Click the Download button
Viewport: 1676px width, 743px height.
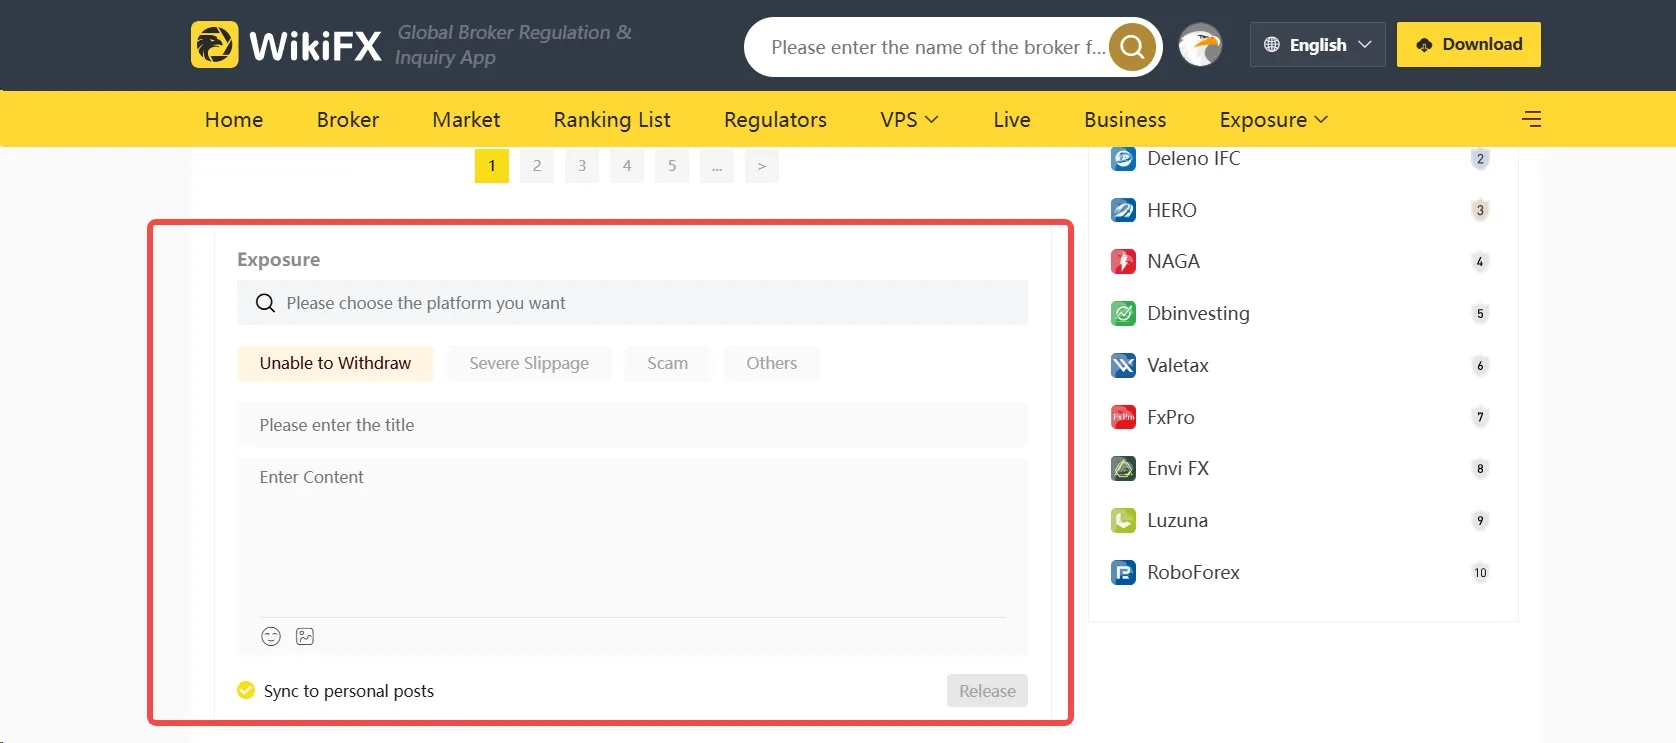(1469, 44)
